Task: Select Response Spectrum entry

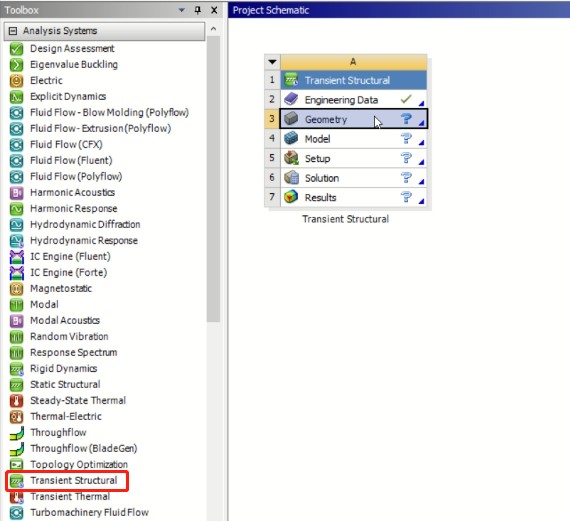Action: coord(74,353)
